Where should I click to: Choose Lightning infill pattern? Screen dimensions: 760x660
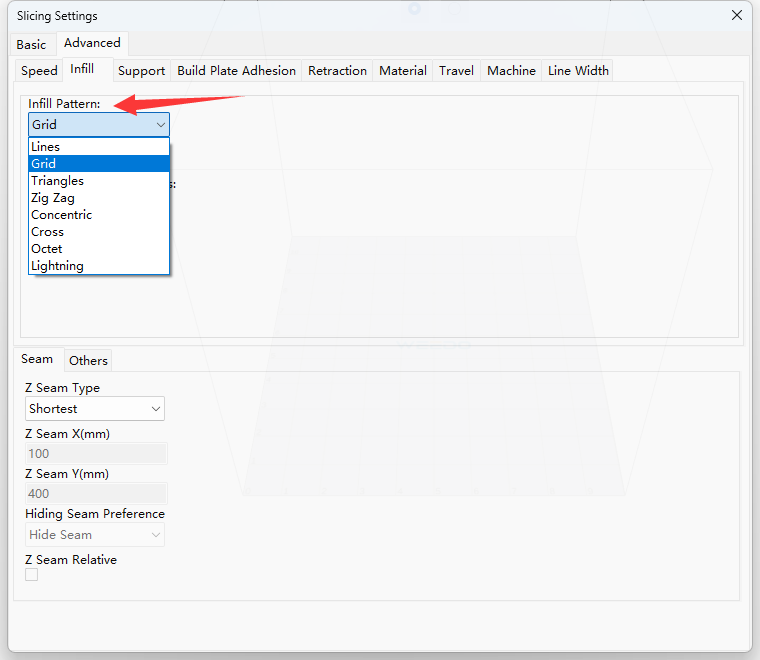click(x=57, y=266)
